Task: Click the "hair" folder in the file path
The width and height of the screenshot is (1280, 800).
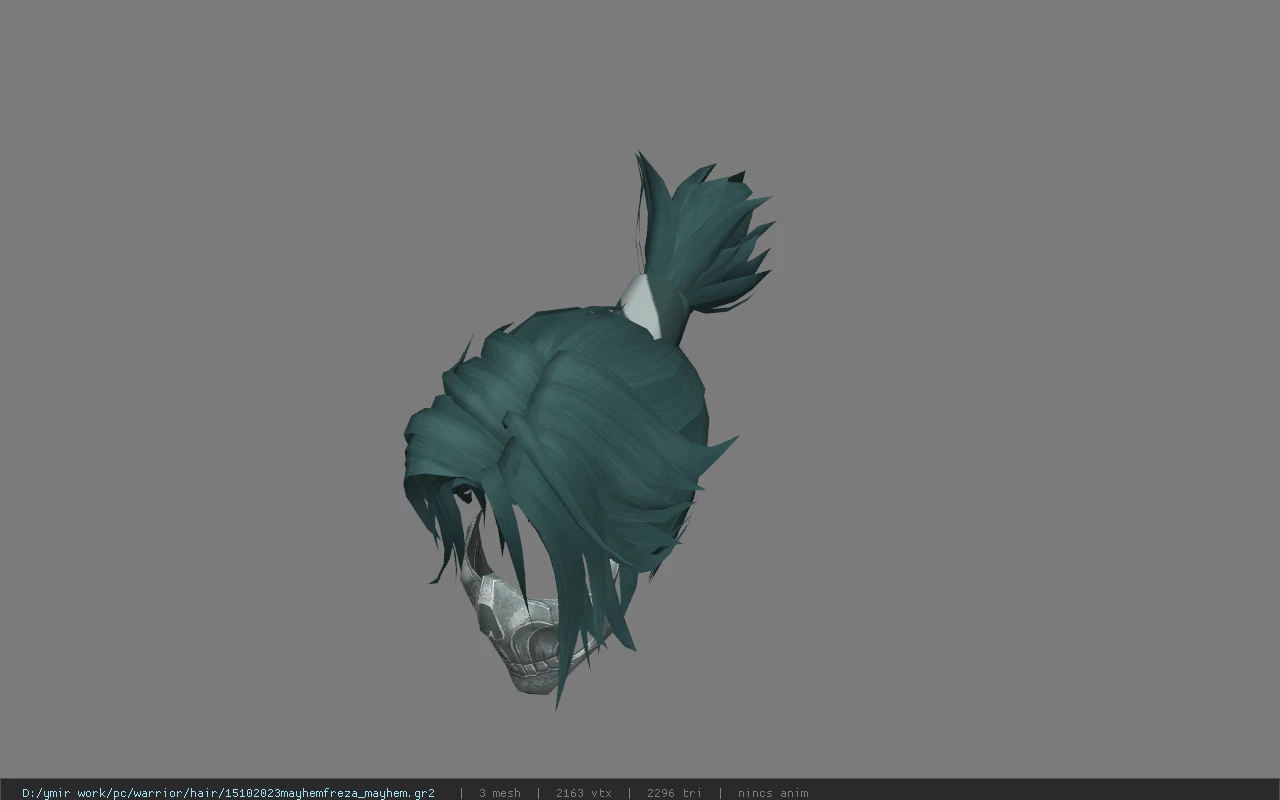Action: pos(199,793)
